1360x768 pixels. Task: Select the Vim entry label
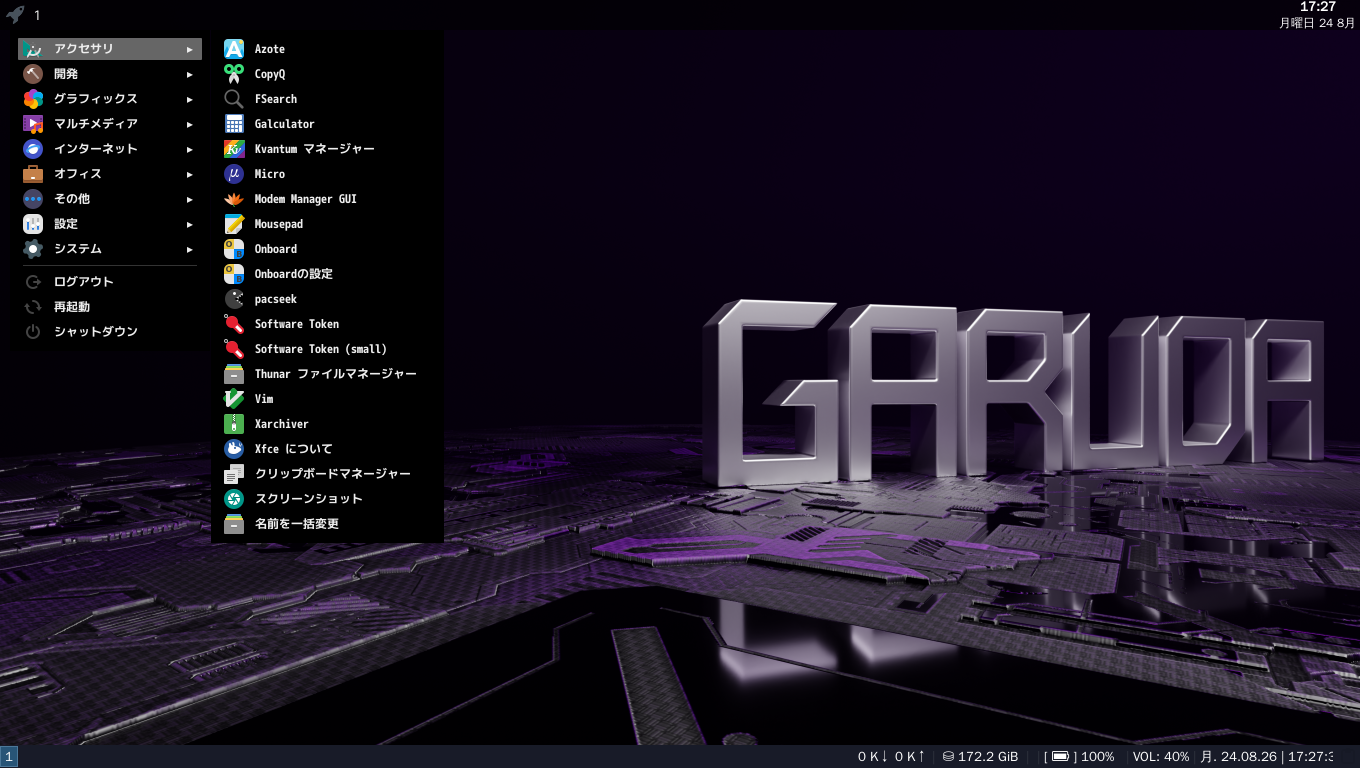click(264, 399)
